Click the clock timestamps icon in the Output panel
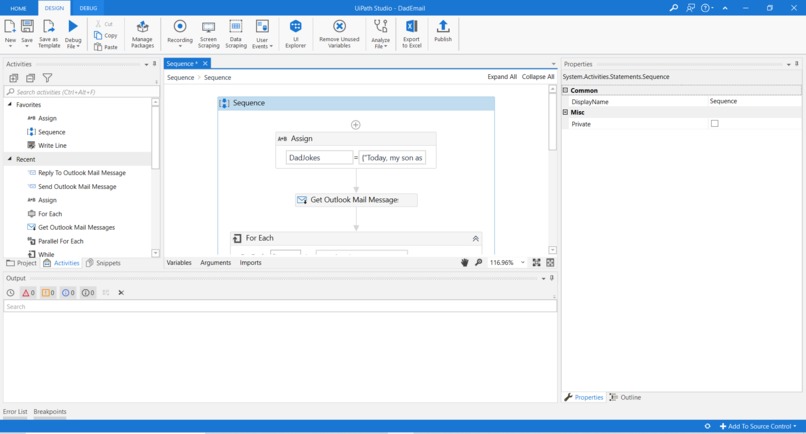This screenshot has height=434, width=806. pyautogui.click(x=10, y=293)
